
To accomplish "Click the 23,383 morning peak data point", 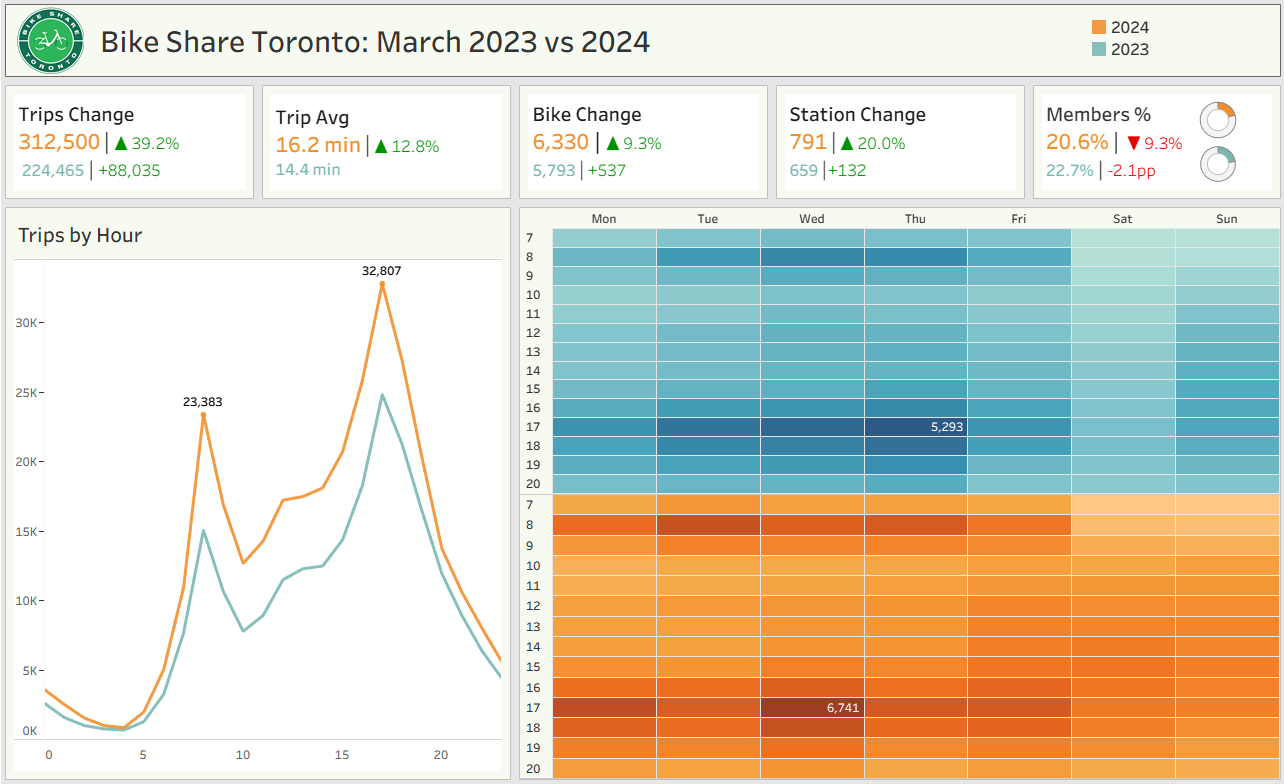I will (203, 415).
